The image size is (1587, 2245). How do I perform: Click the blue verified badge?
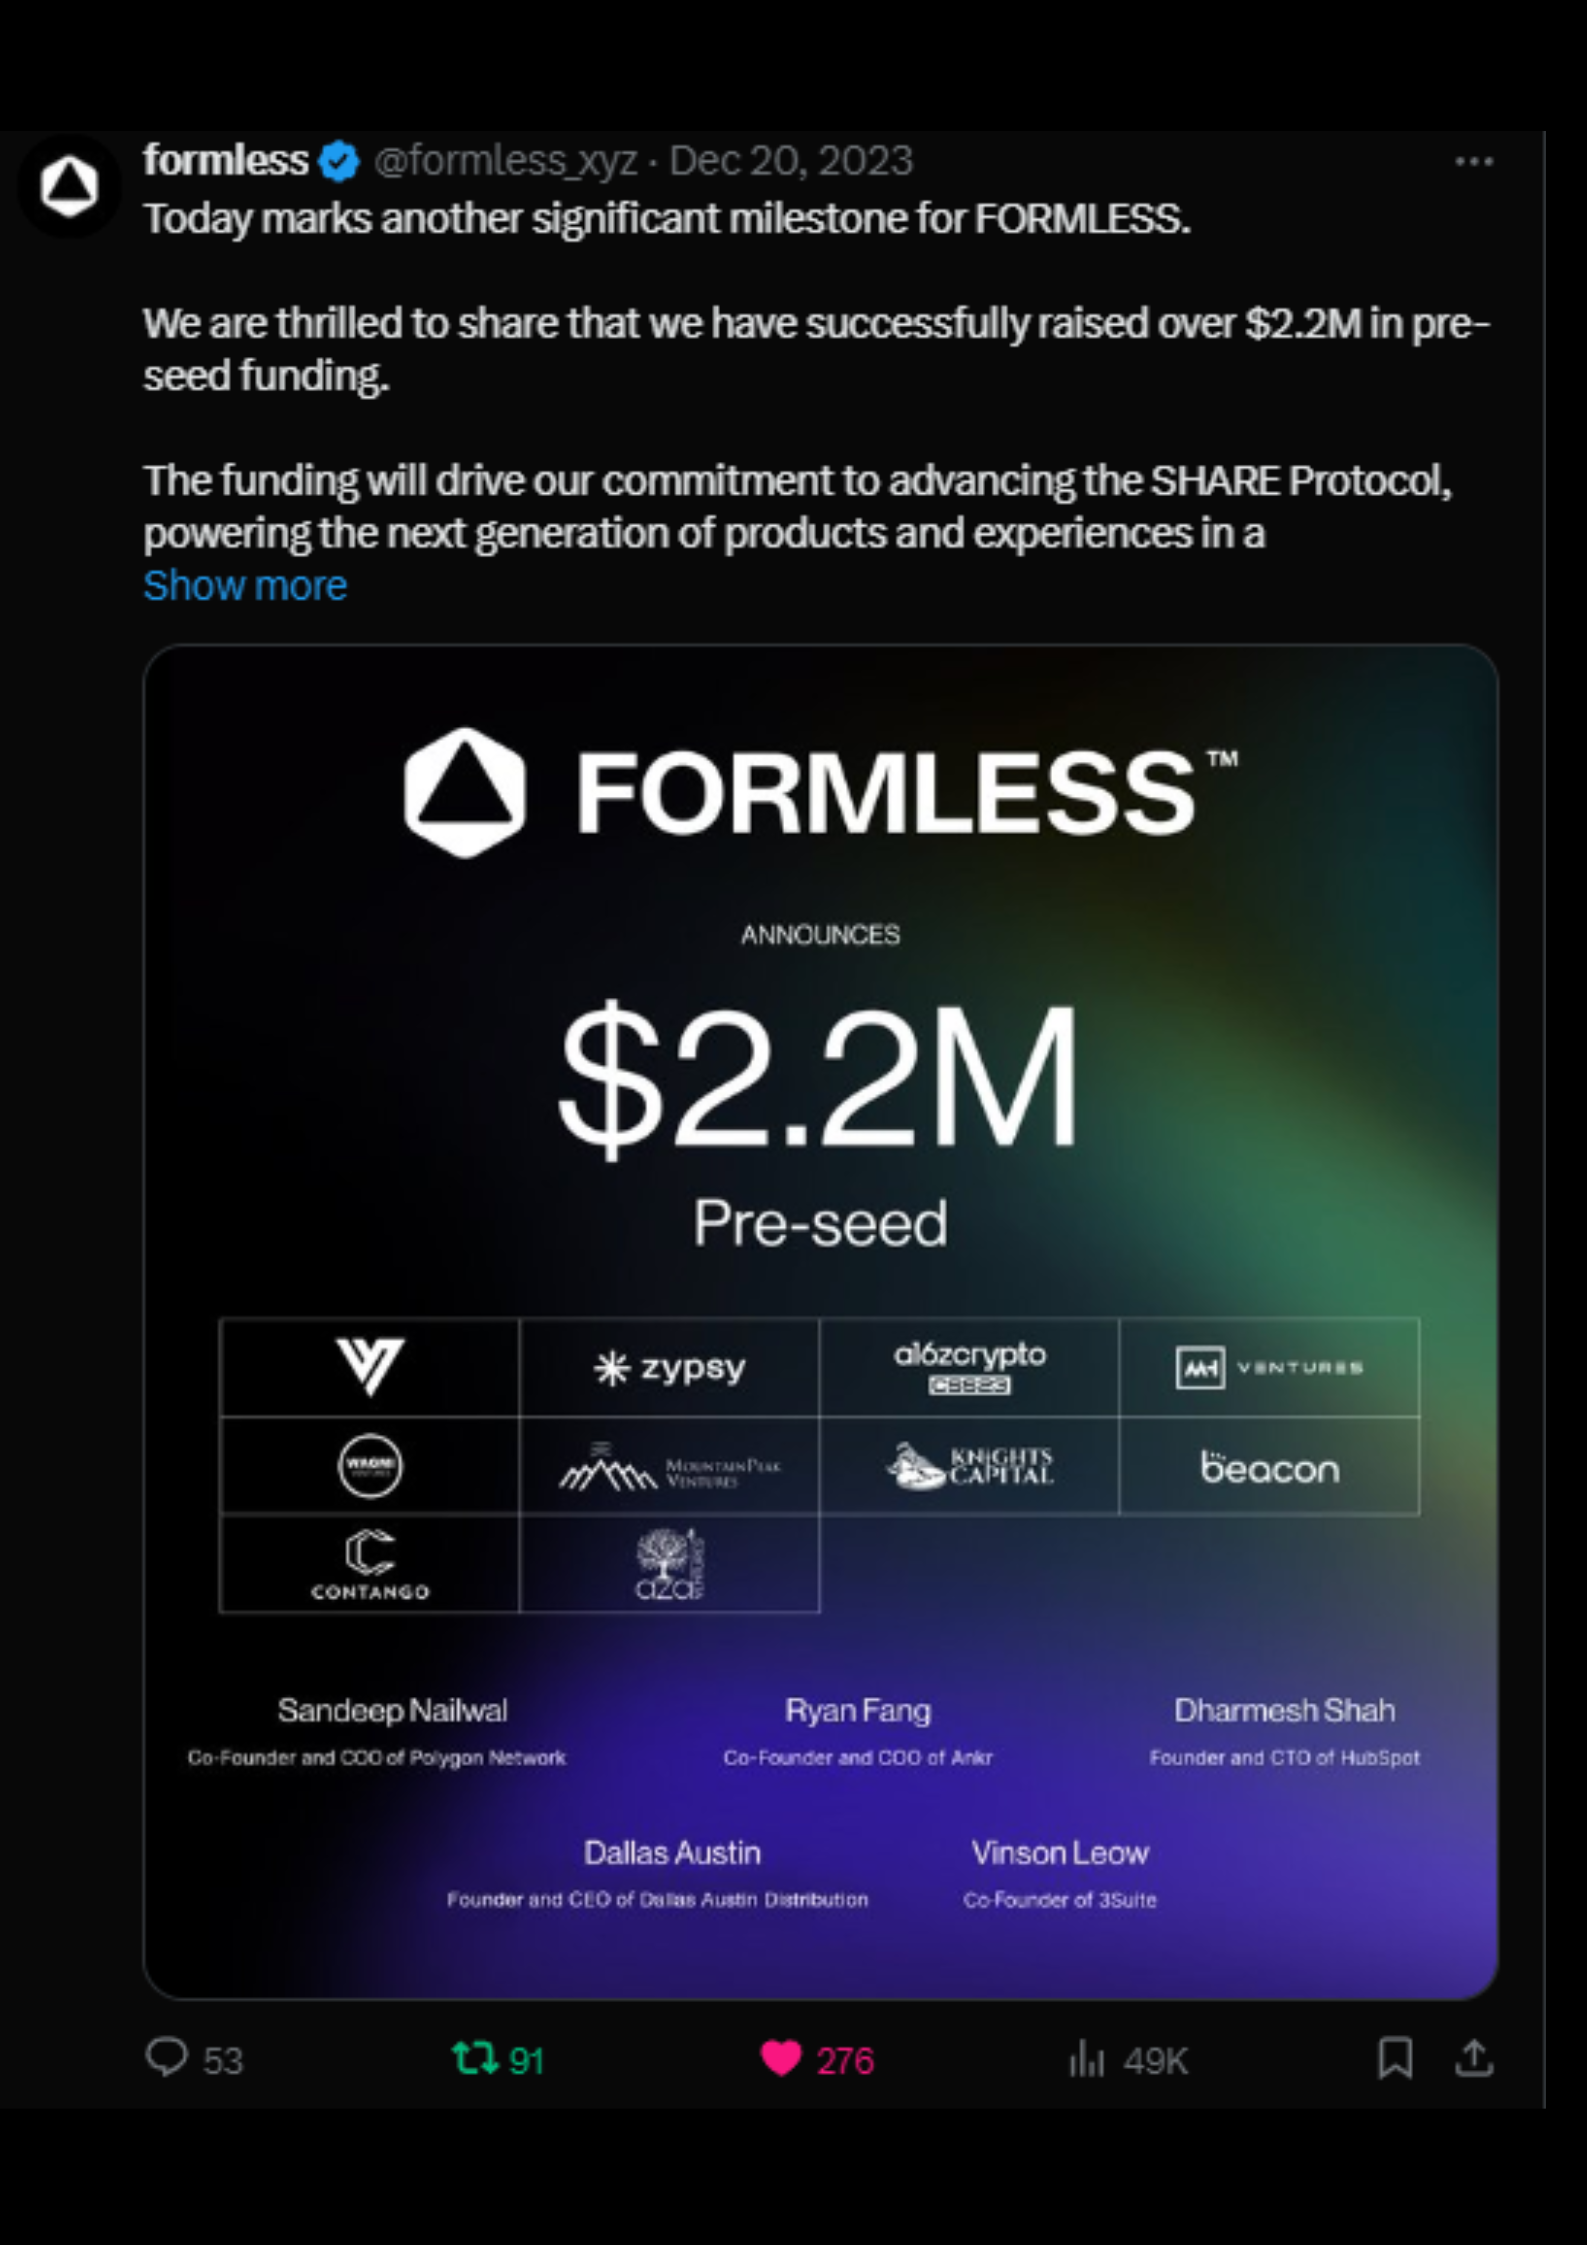tap(339, 161)
